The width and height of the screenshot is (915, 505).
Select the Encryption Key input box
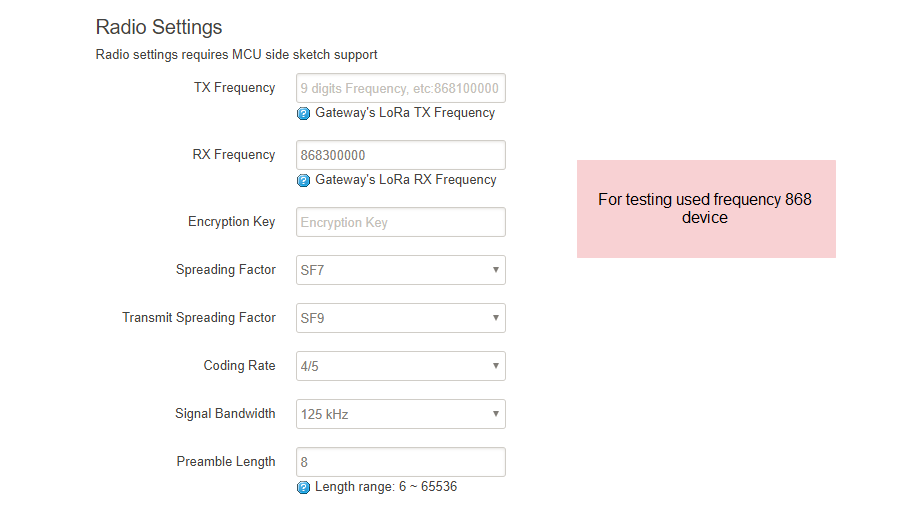tap(401, 222)
